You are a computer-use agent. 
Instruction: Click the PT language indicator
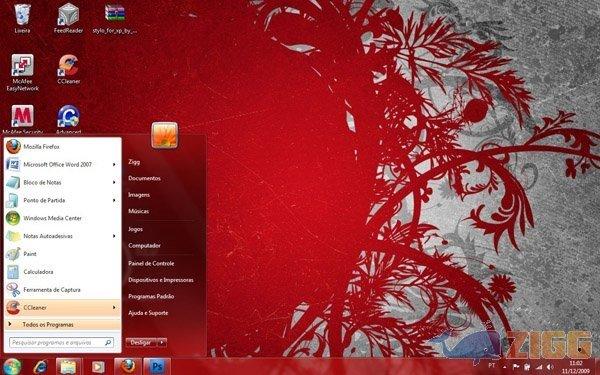(492, 366)
